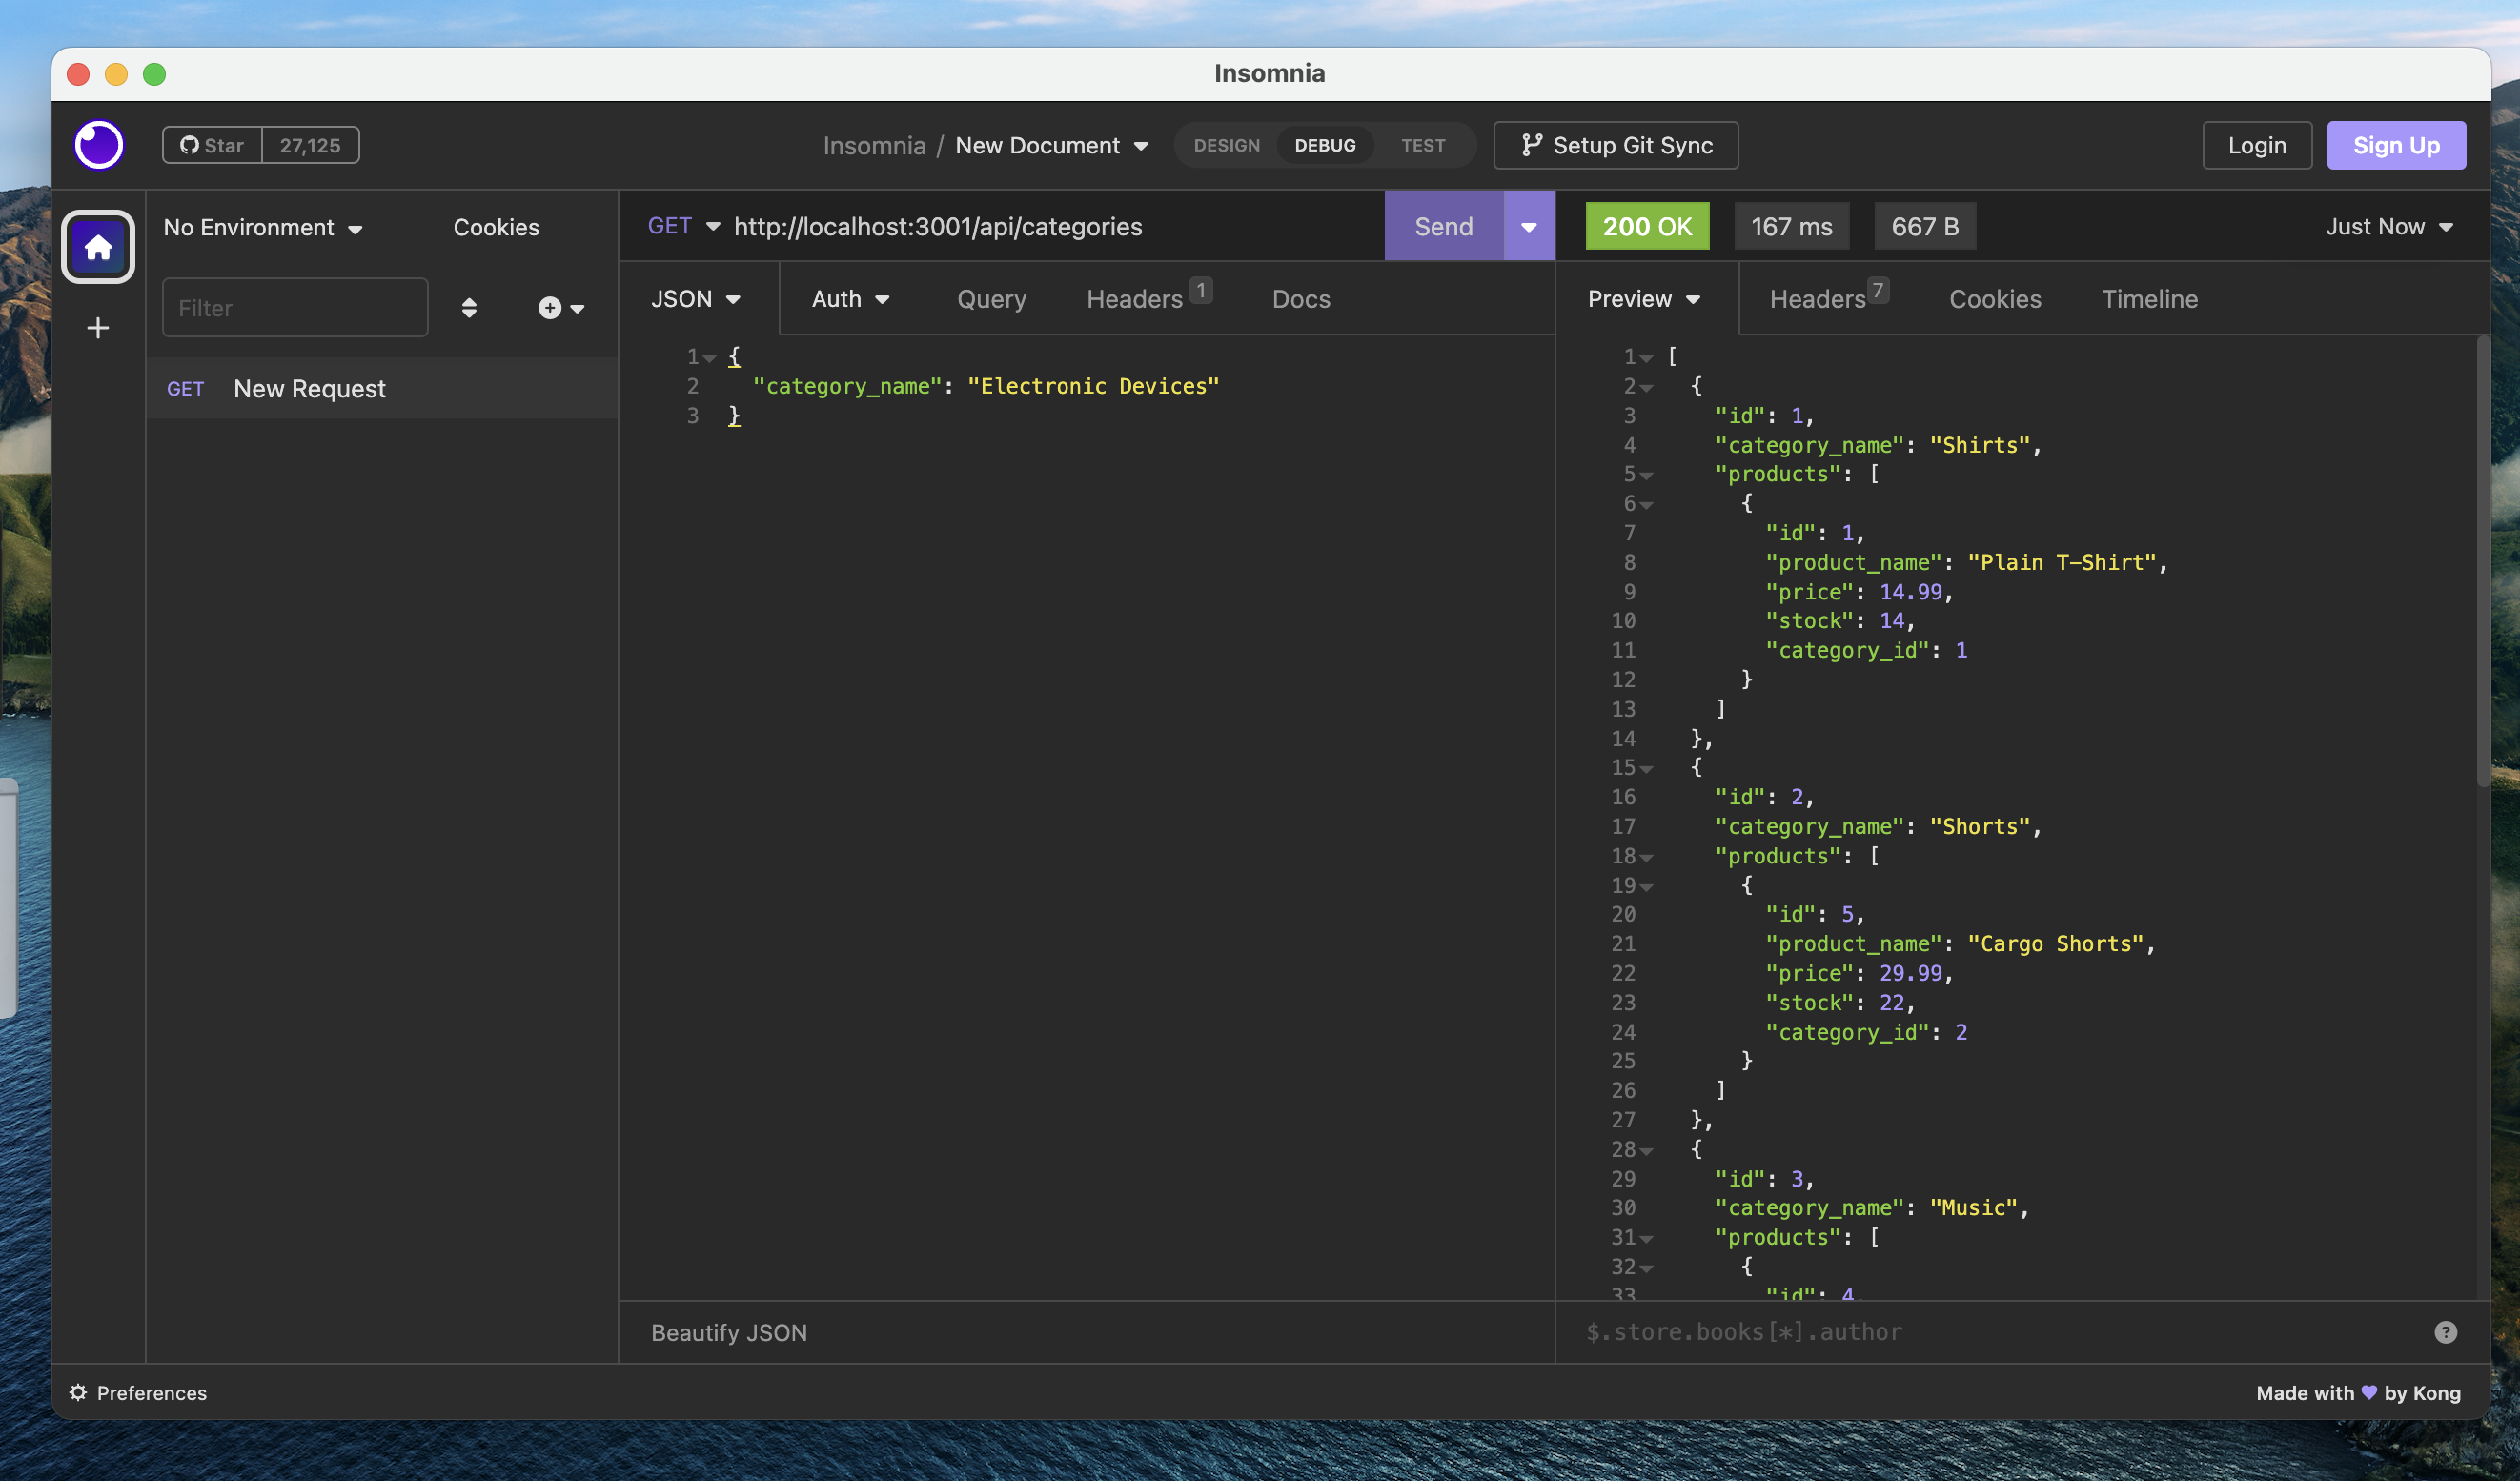Click the 200 OK status badge
2520x1481 pixels.
[1646, 226]
